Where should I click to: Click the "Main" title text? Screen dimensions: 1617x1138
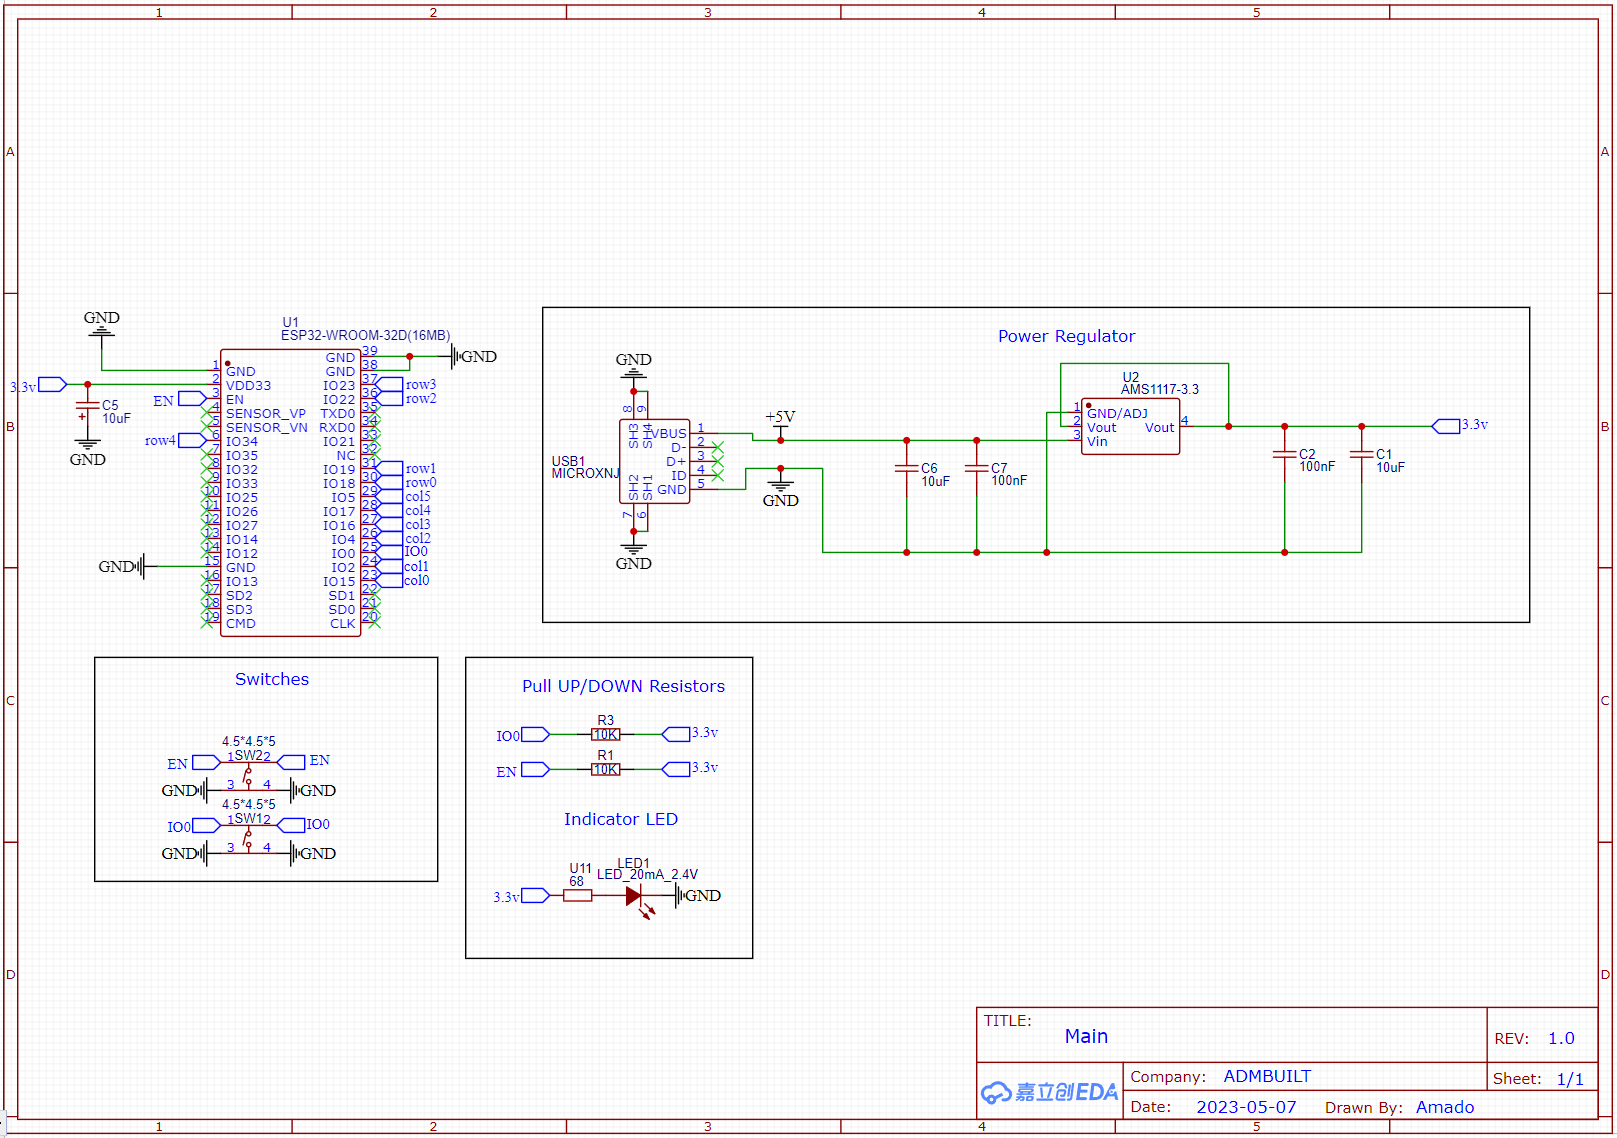tap(1086, 1037)
